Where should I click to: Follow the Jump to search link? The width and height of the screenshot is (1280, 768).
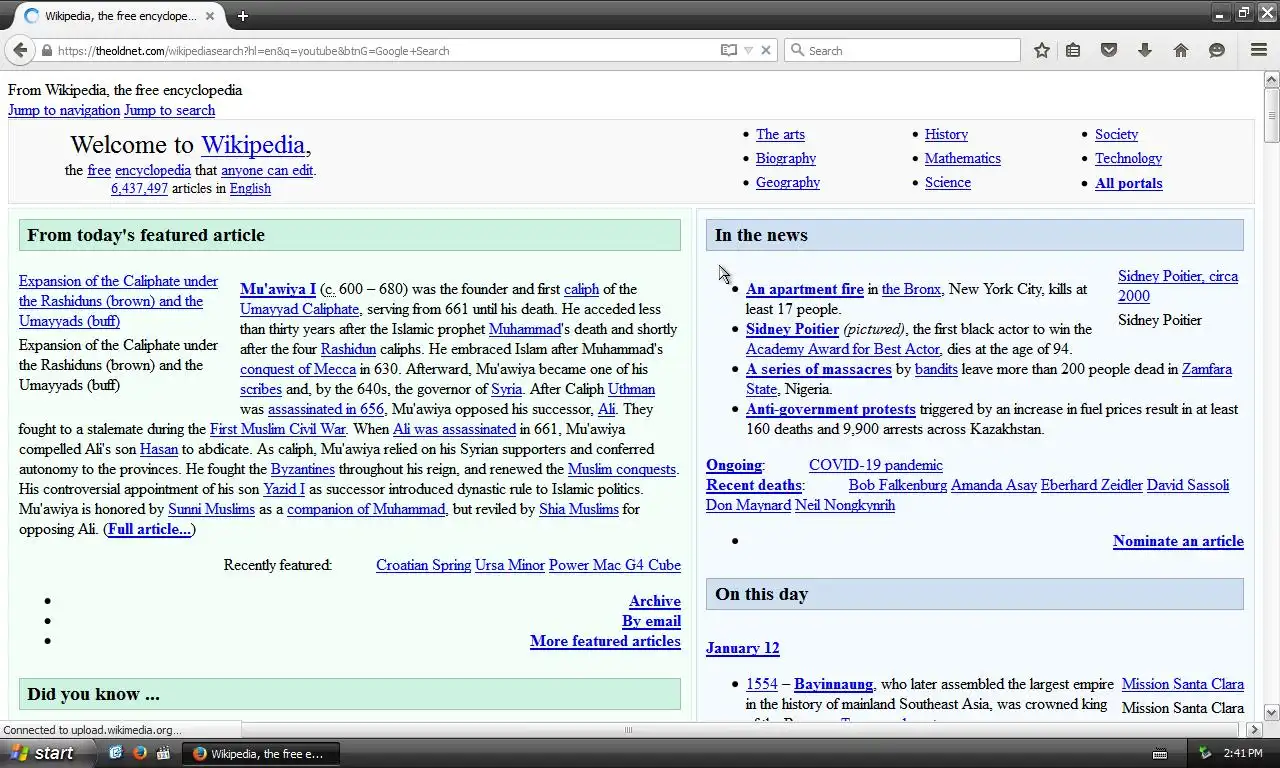(x=169, y=110)
